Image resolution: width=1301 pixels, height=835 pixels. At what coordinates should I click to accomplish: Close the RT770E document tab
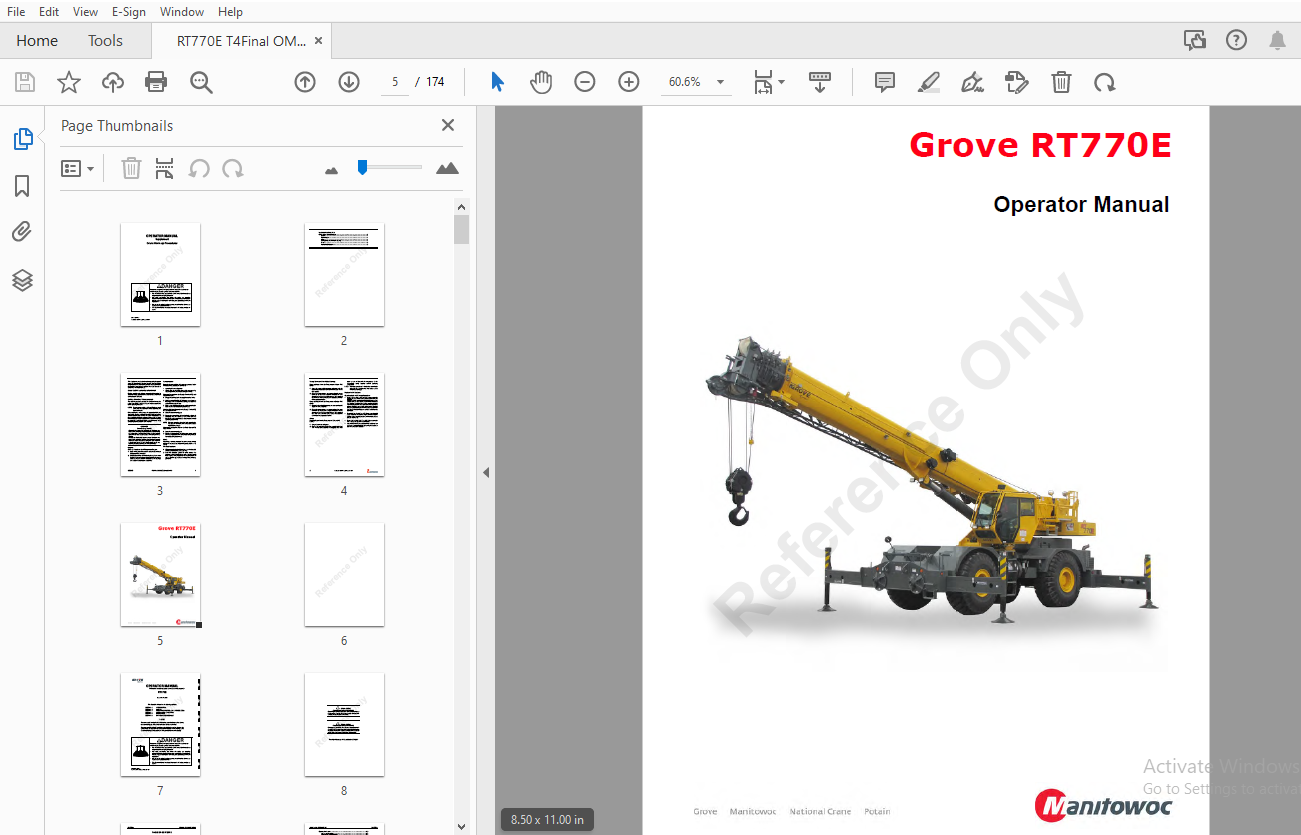point(319,41)
